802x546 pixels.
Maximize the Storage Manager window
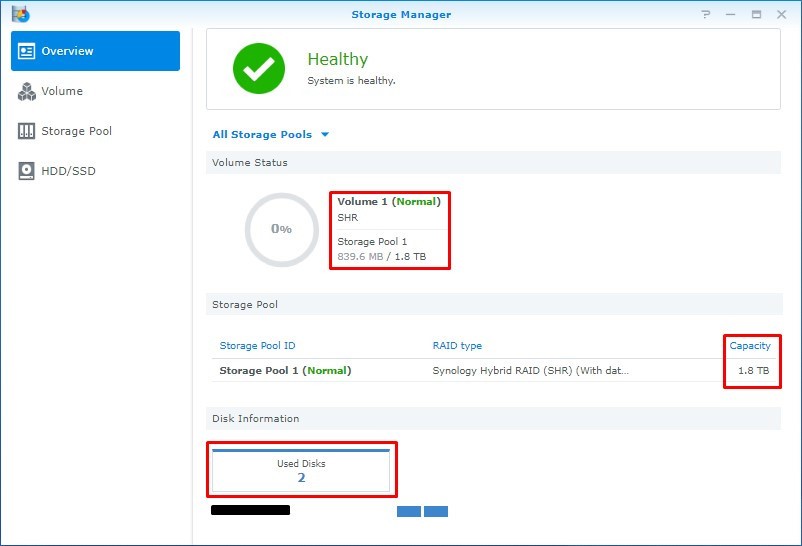pos(756,14)
